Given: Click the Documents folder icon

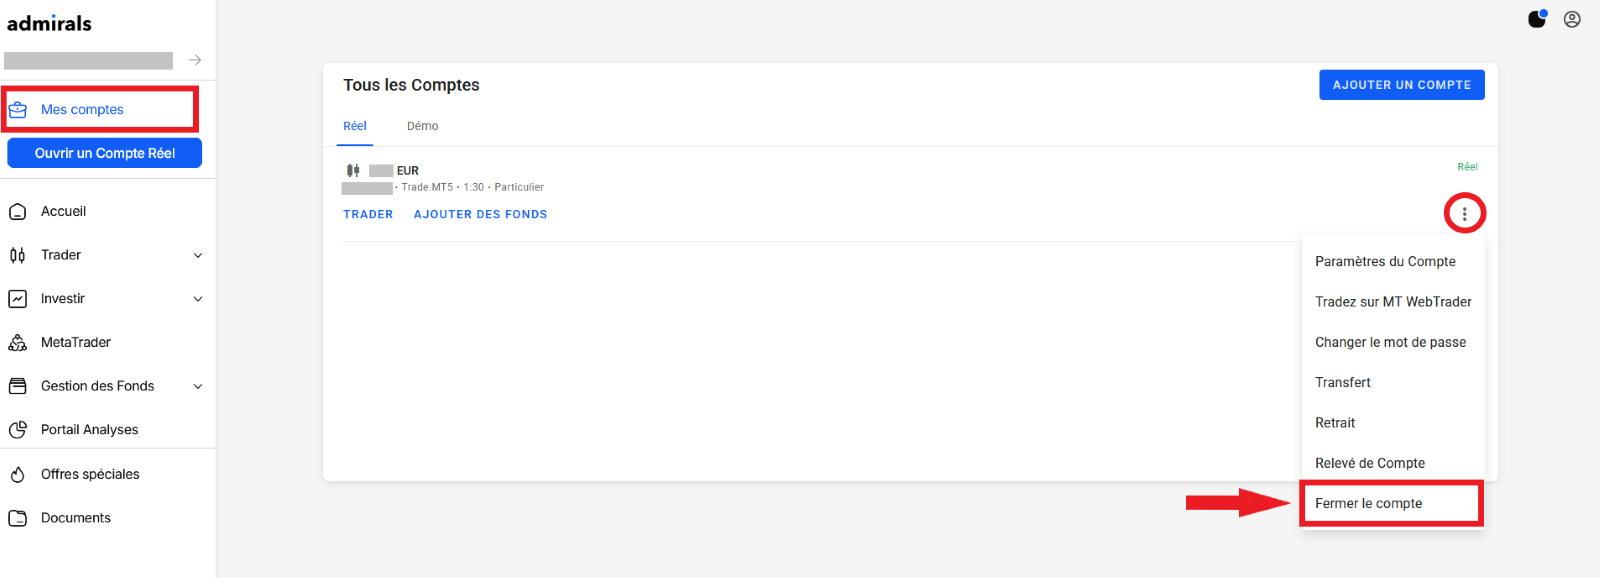Looking at the screenshot, I should 17,518.
